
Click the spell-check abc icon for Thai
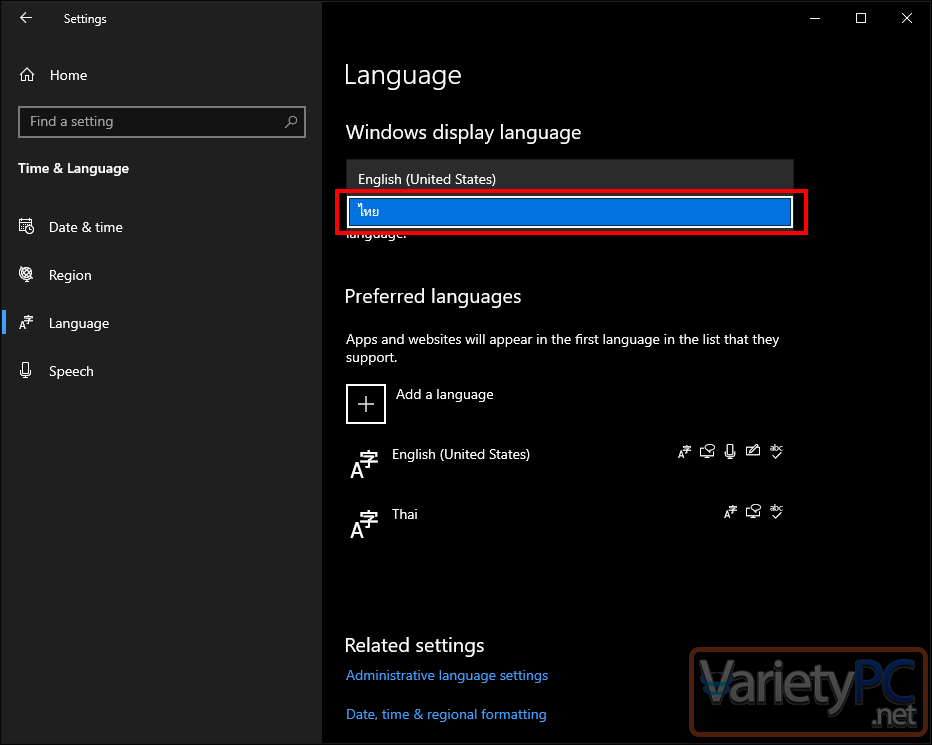(x=776, y=511)
